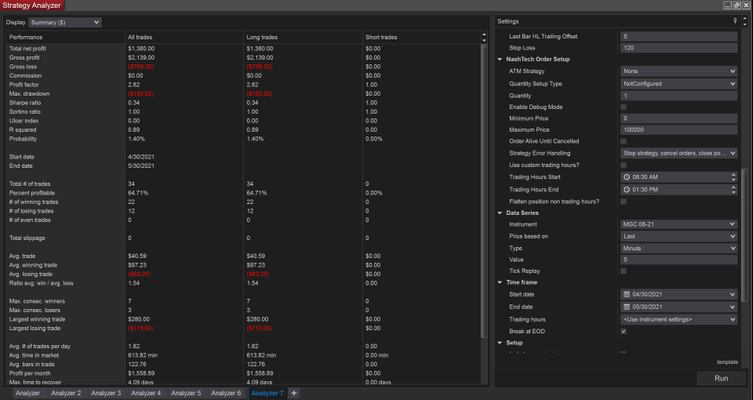The height and width of the screenshot is (400, 753).
Task: Click the Stop Loss input field
Action: pyautogui.click(x=678, y=47)
